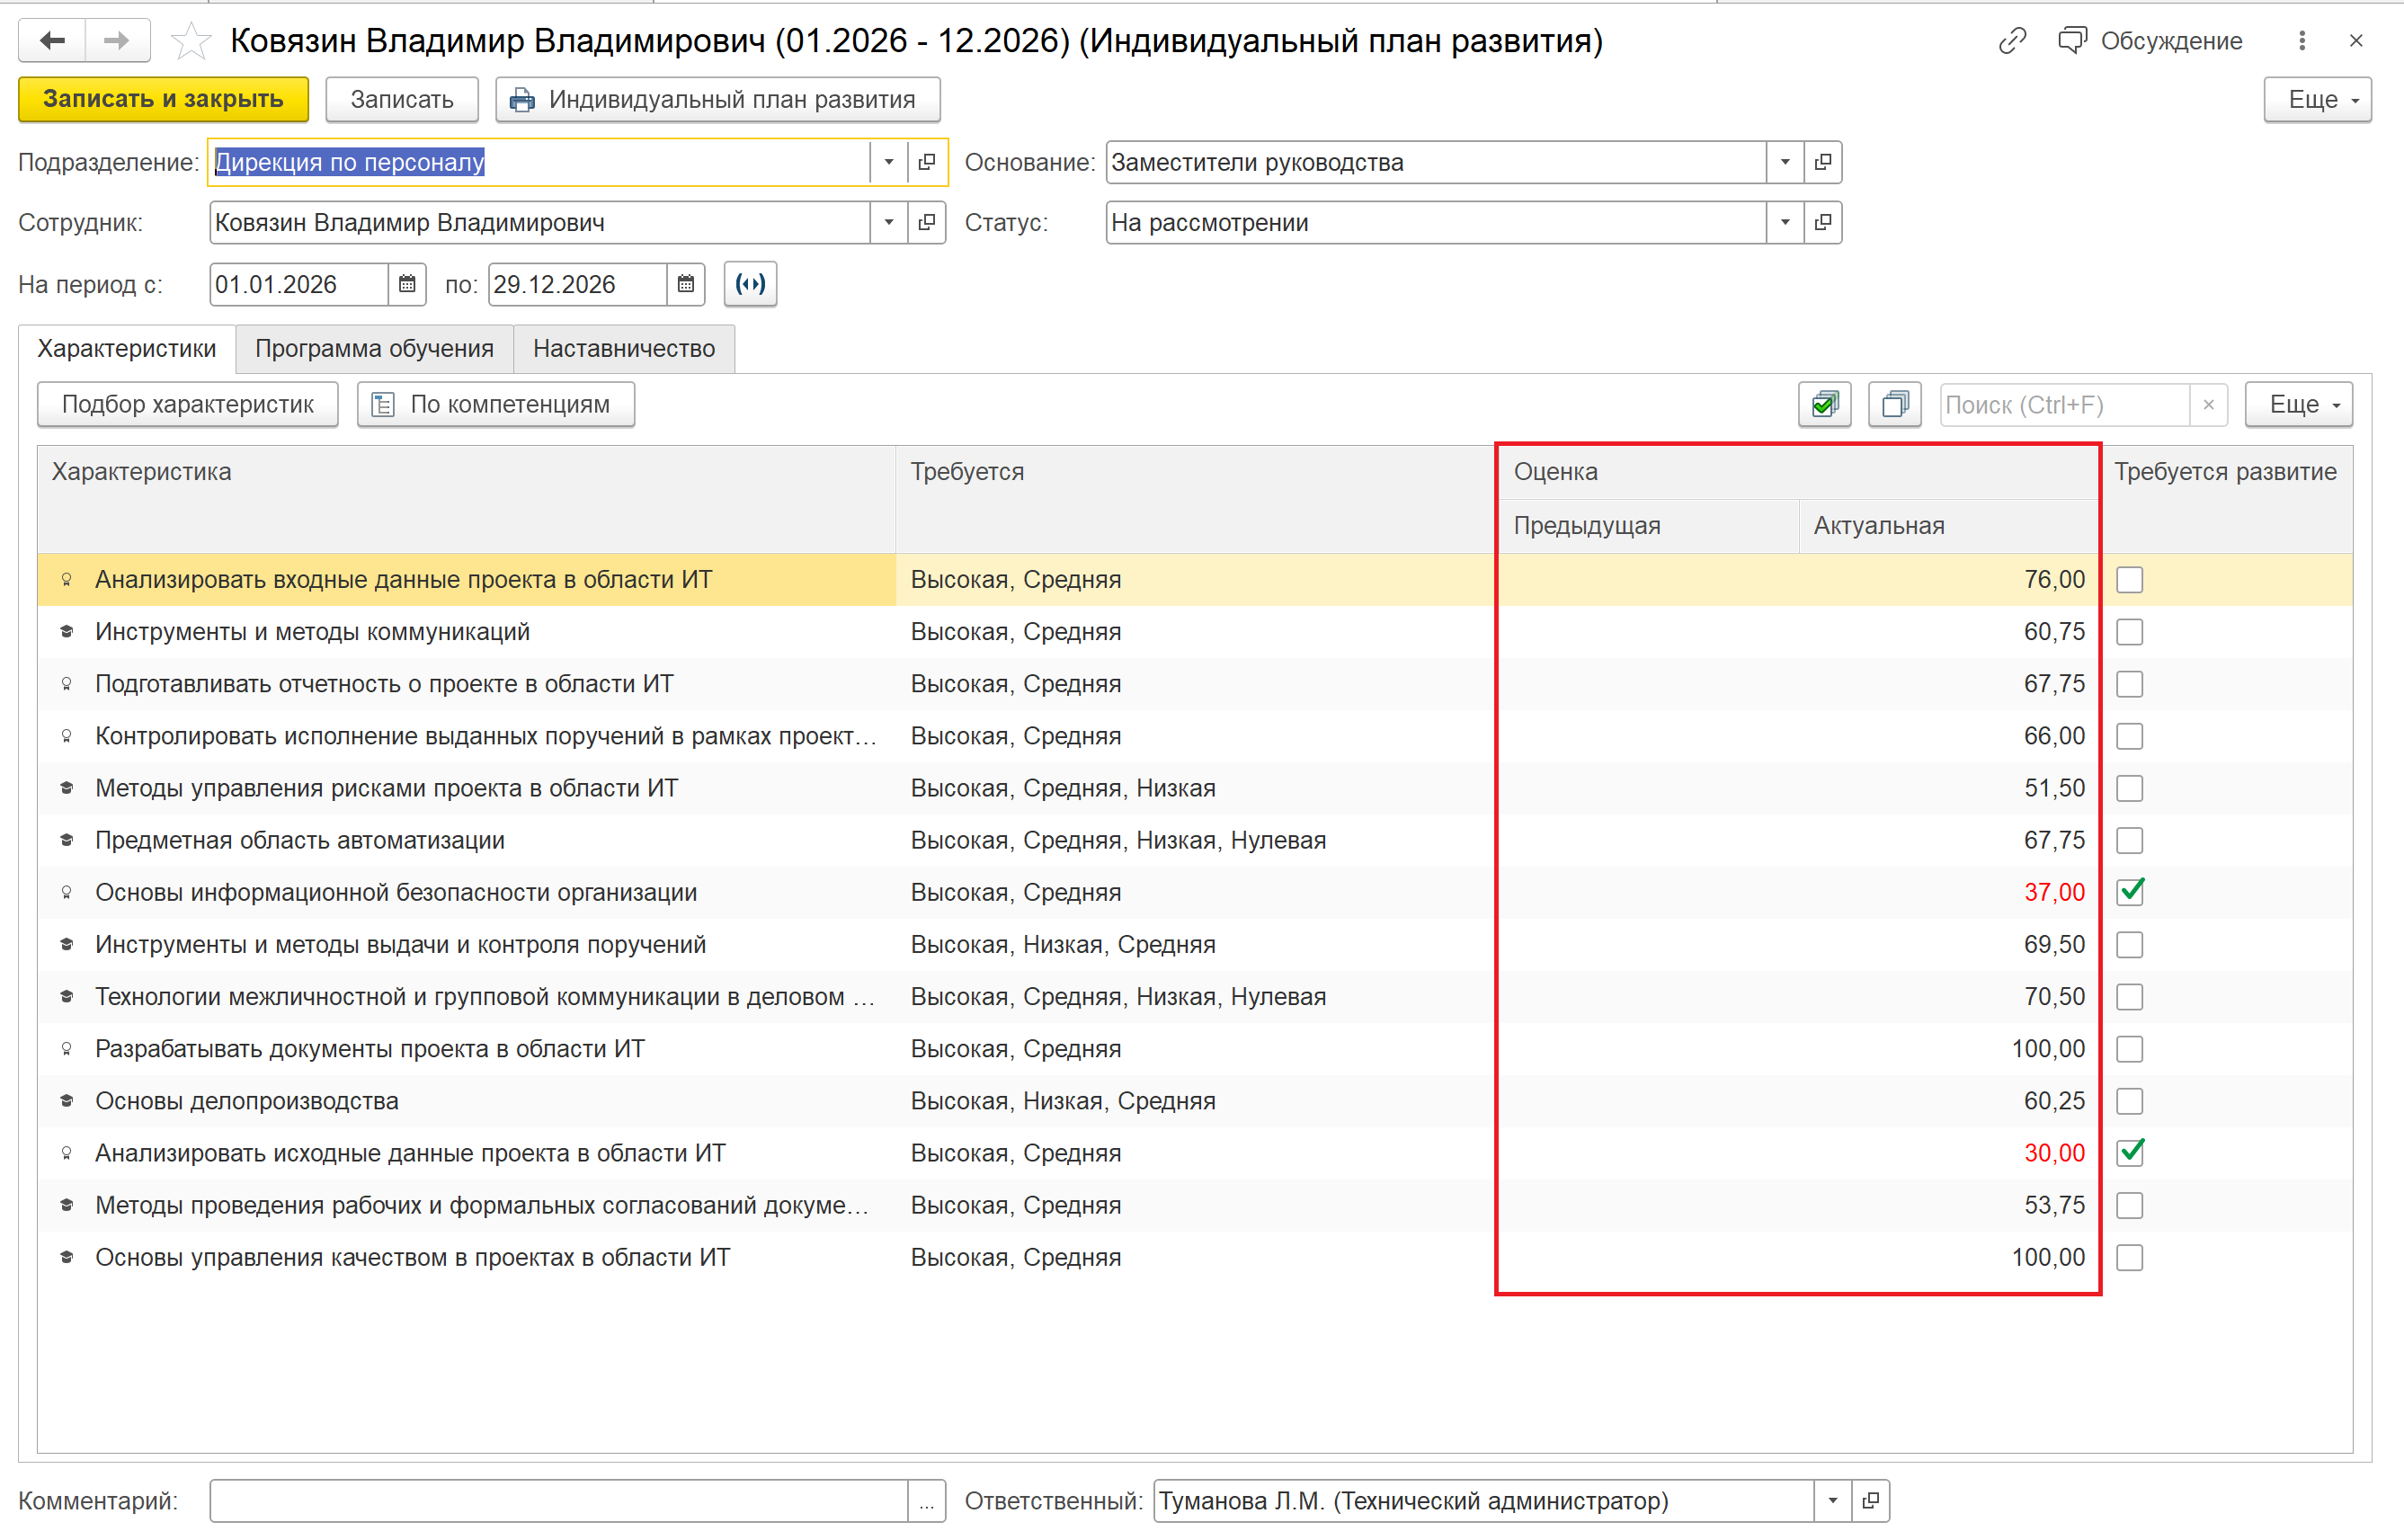
Task: Click the copy link chain icon
Action: 2012,41
